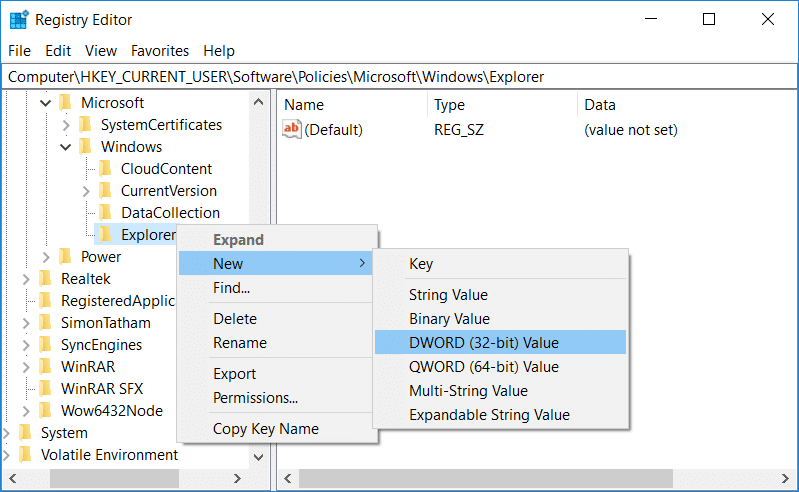This screenshot has height=492, width=799.
Task: Select the WinRAR SFX folder icon
Action: pyautogui.click(x=46, y=389)
